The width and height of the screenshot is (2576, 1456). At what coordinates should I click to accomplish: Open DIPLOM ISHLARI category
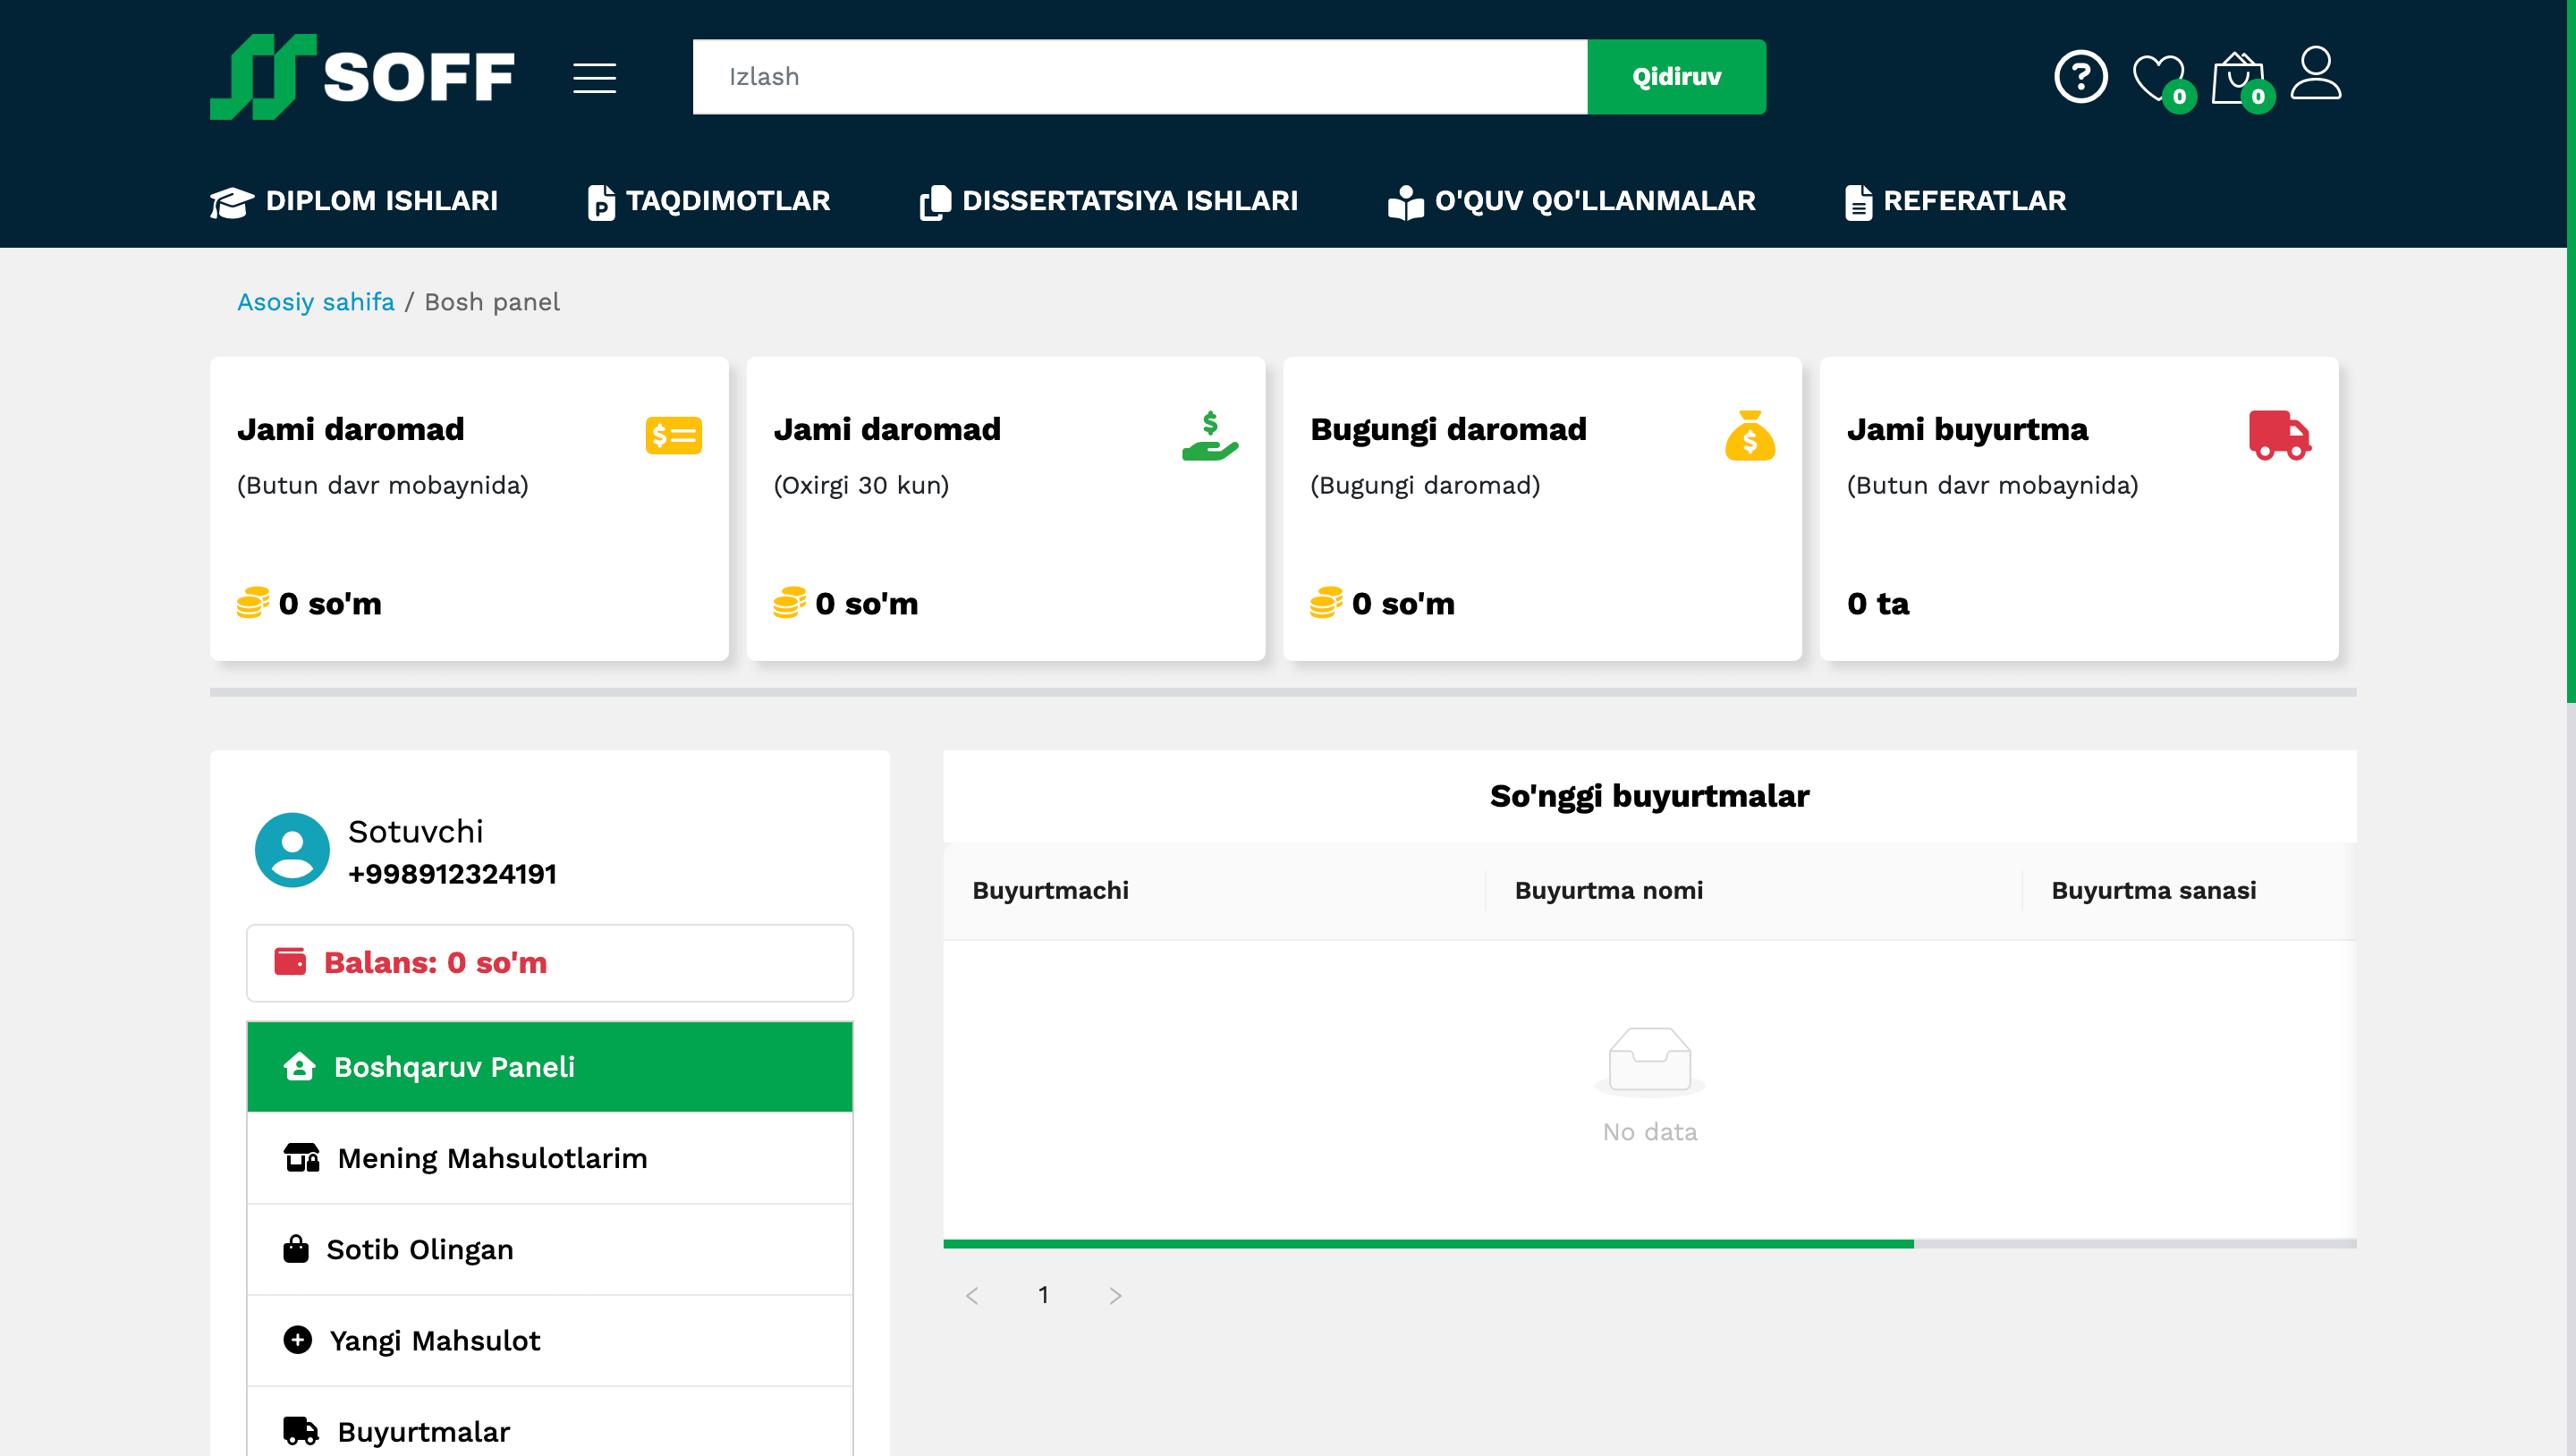click(x=354, y=202)
